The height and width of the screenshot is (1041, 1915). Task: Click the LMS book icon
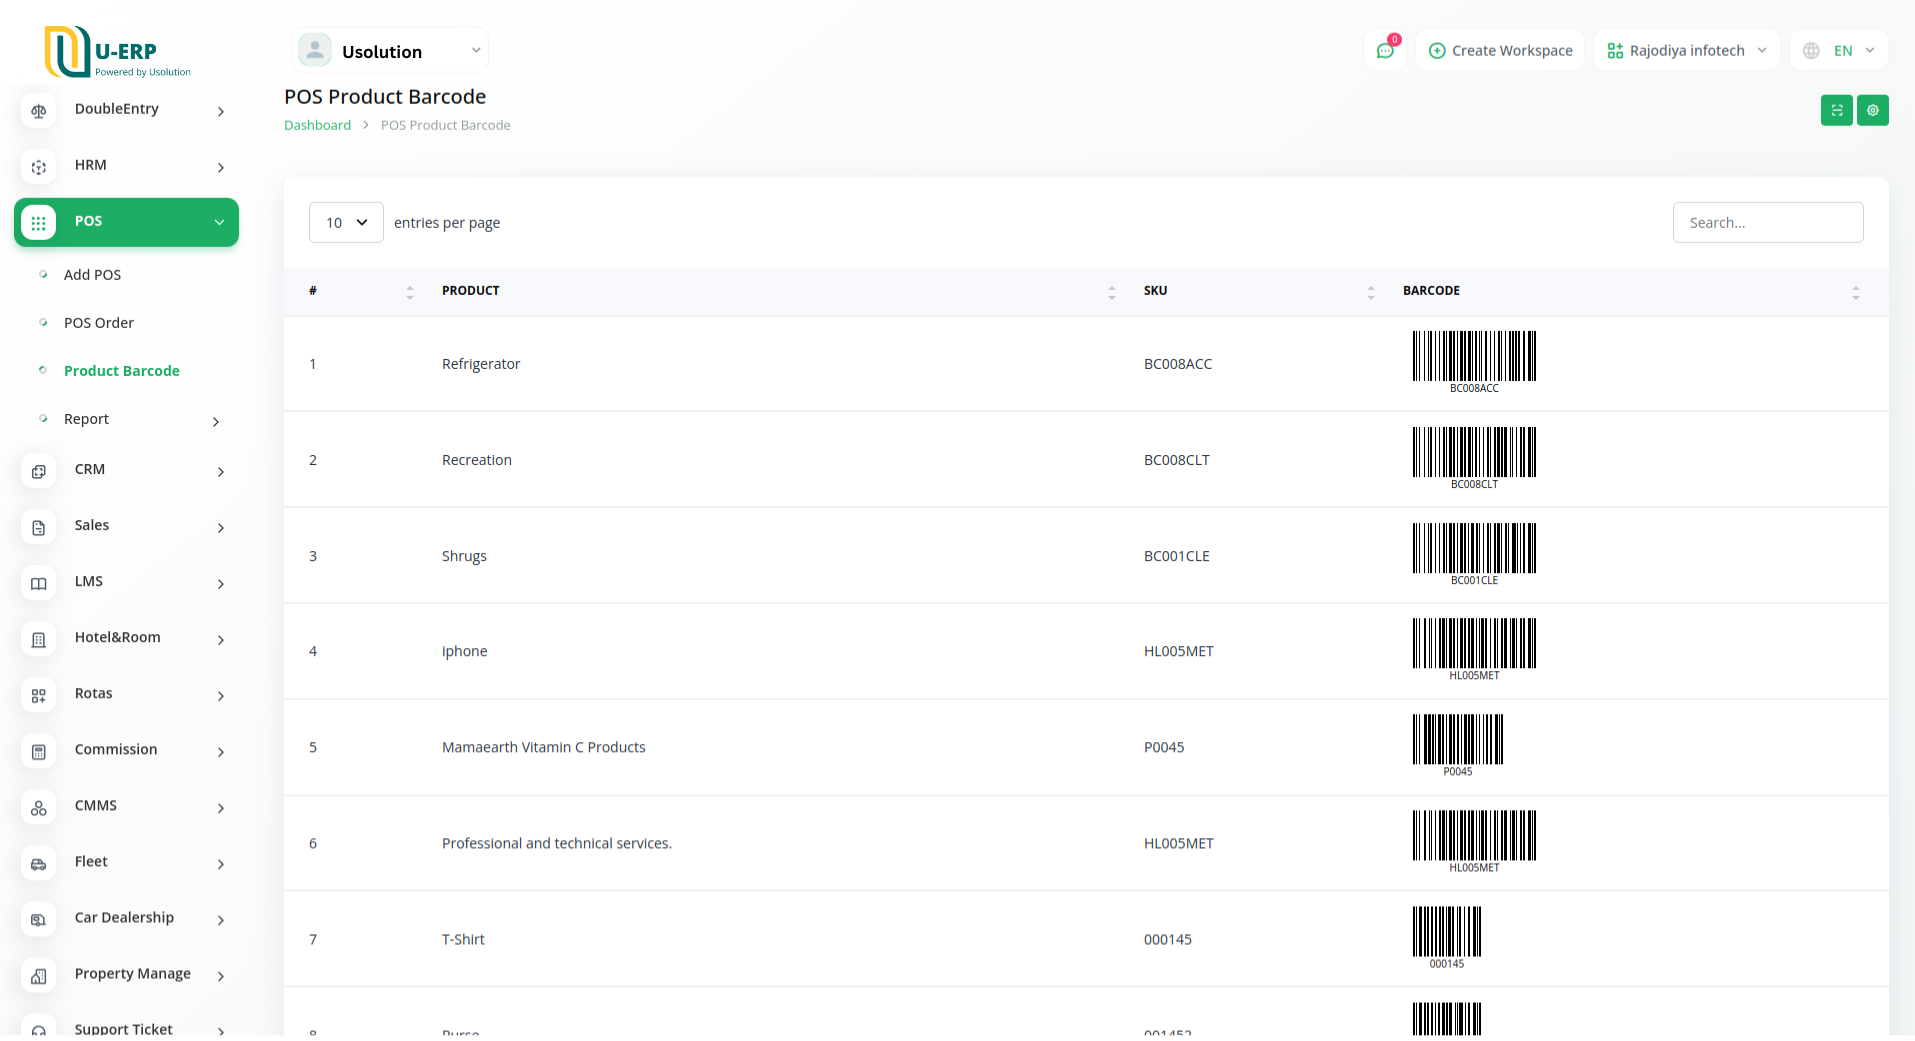point(39,583)
